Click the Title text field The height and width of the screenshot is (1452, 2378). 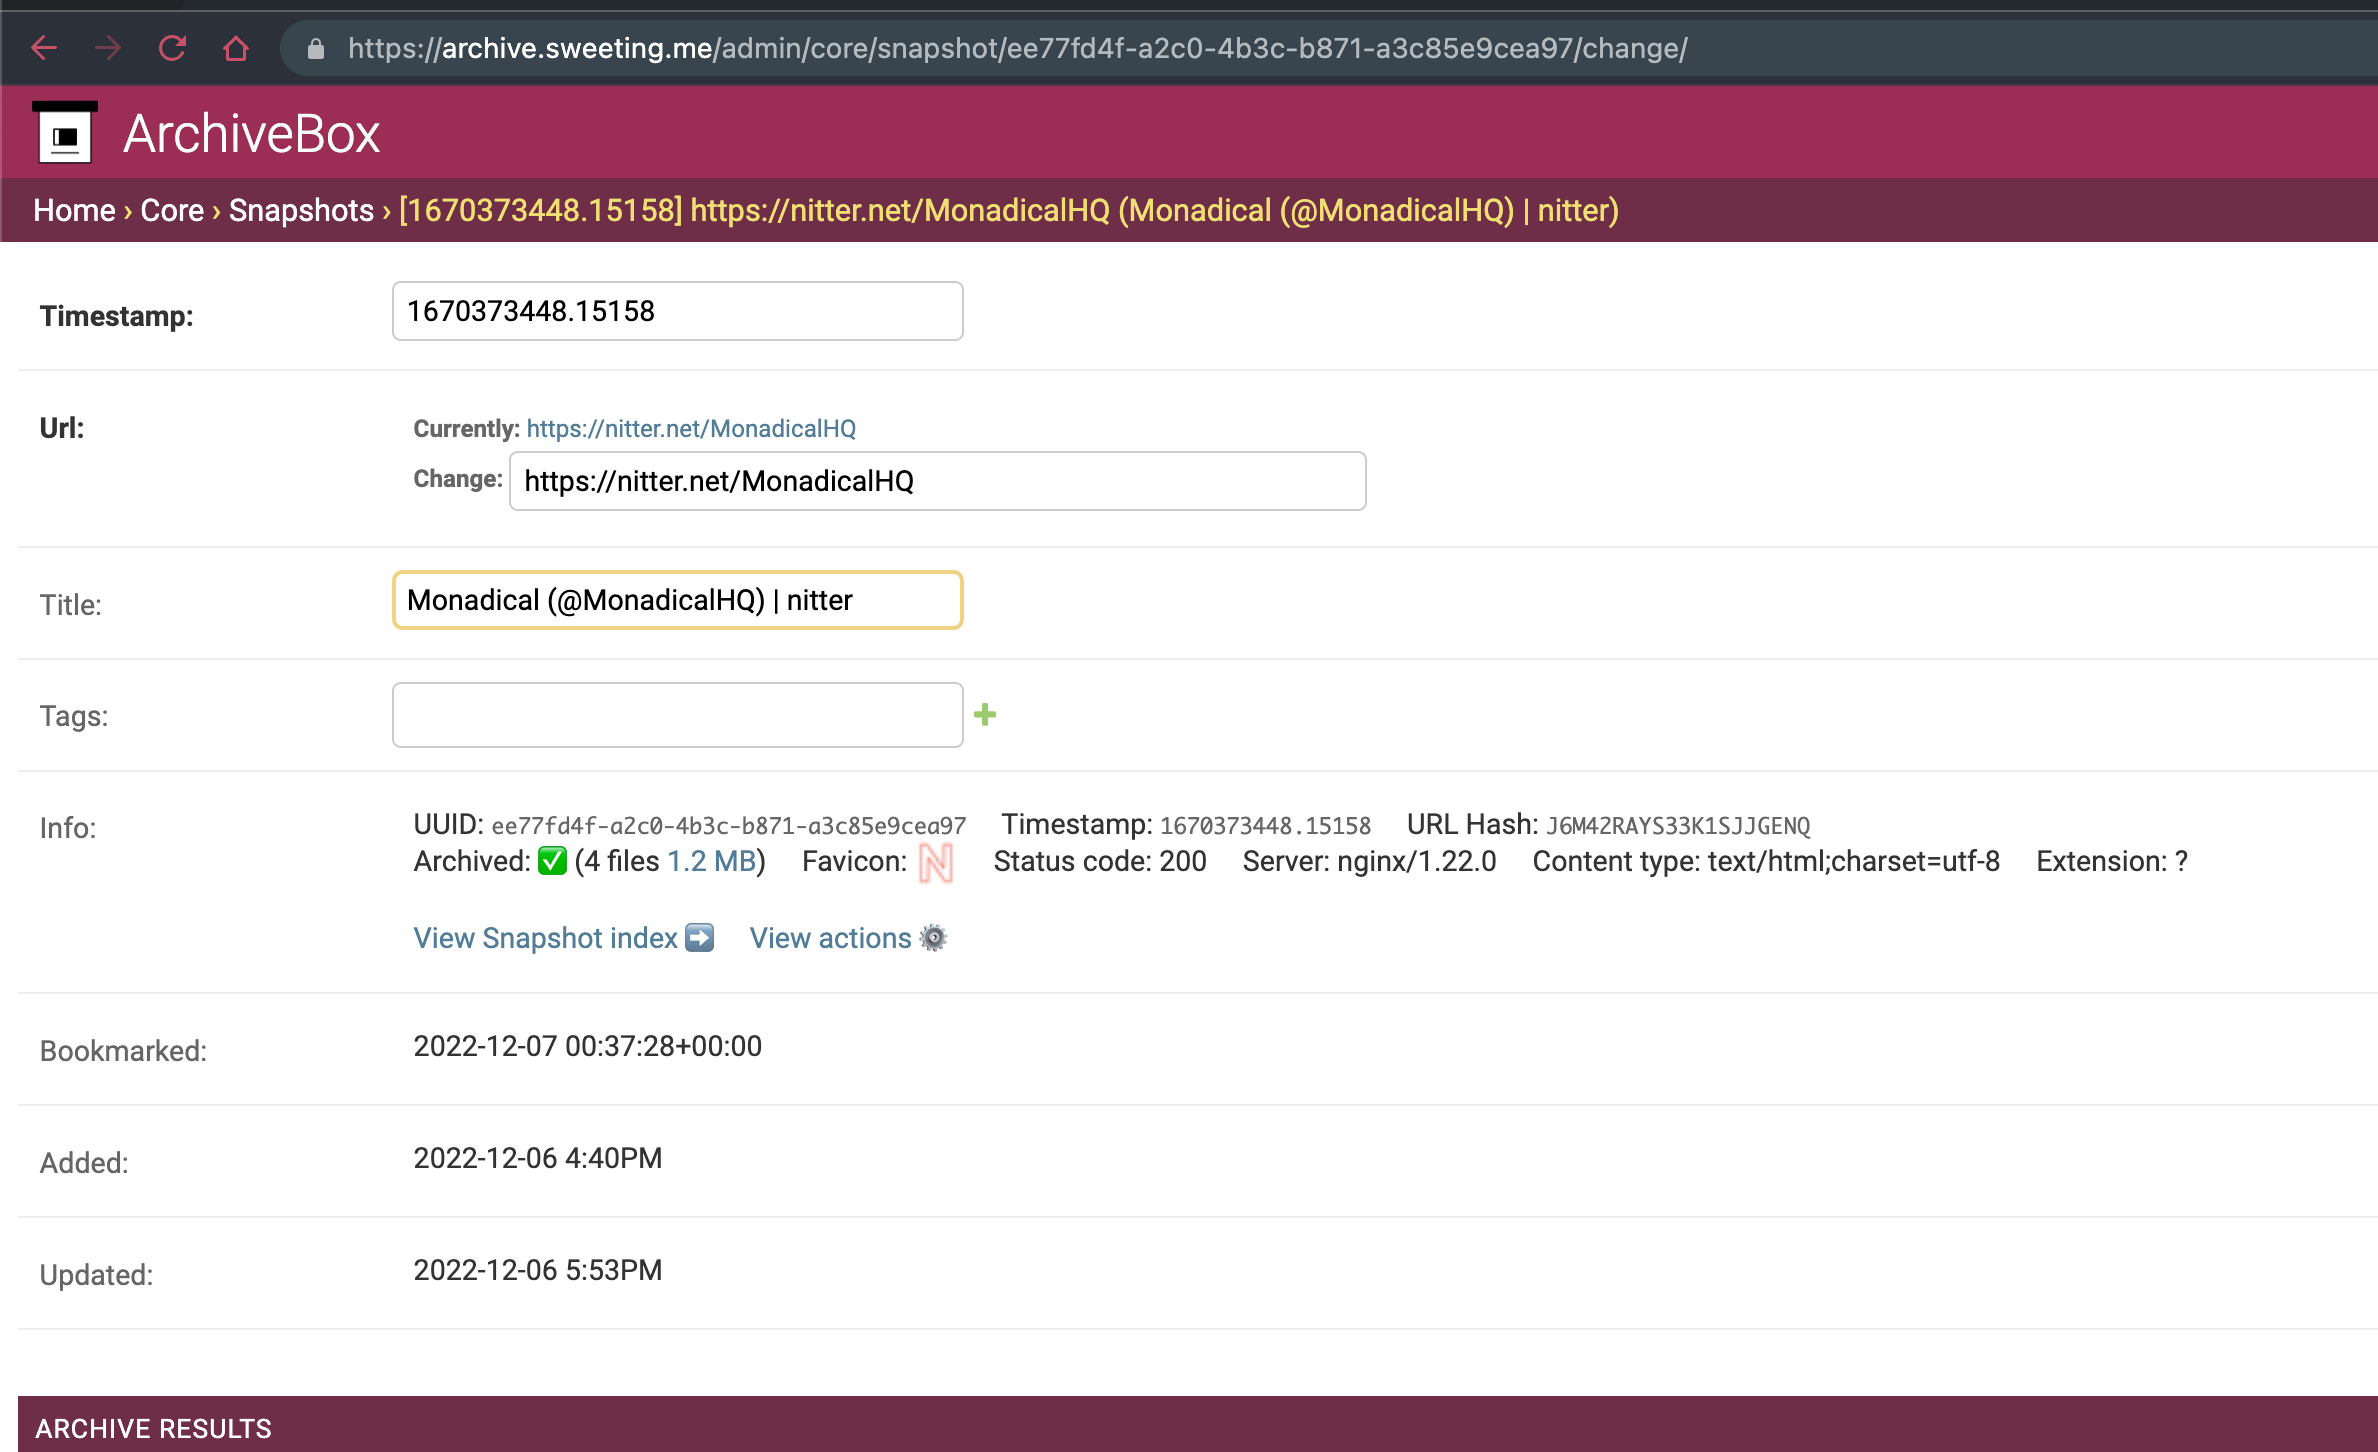pos(677,600)
